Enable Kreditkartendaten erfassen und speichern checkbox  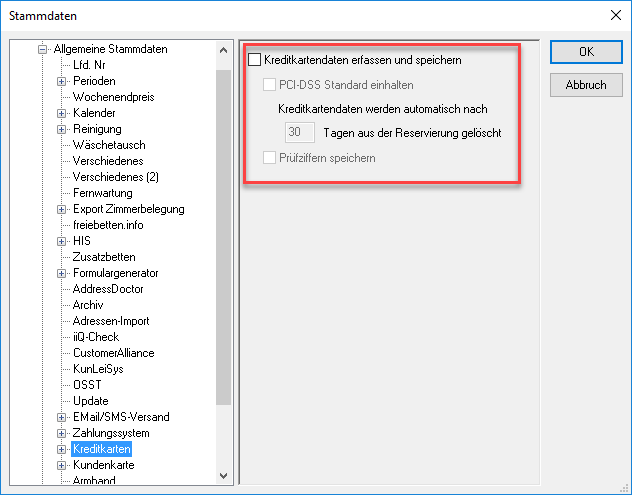(254, 60)
